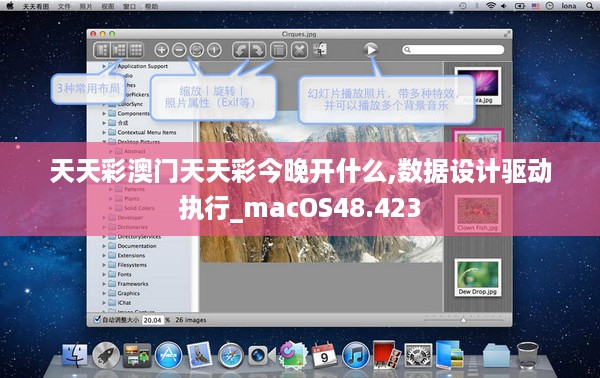Expand the Application Support folder
Viewport: 600px width, 378px height.
point(104,66)
